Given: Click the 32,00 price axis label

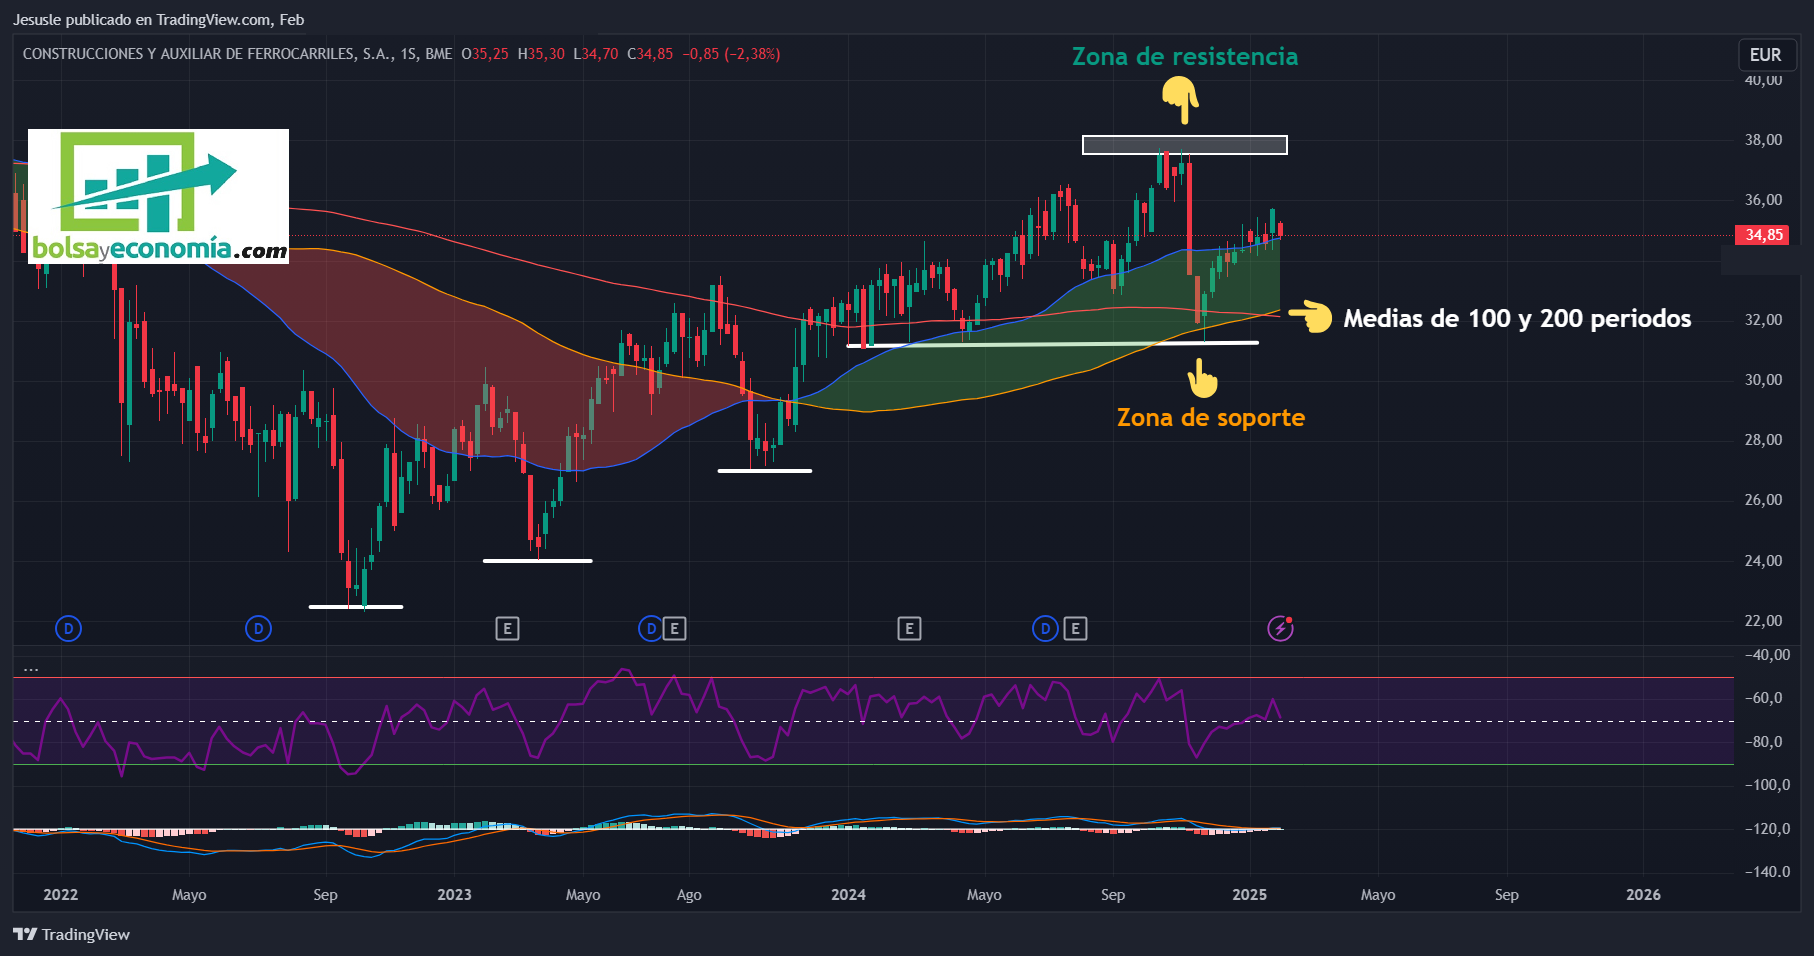Looking at the screenshot, I should click(x=1763, y=320).
